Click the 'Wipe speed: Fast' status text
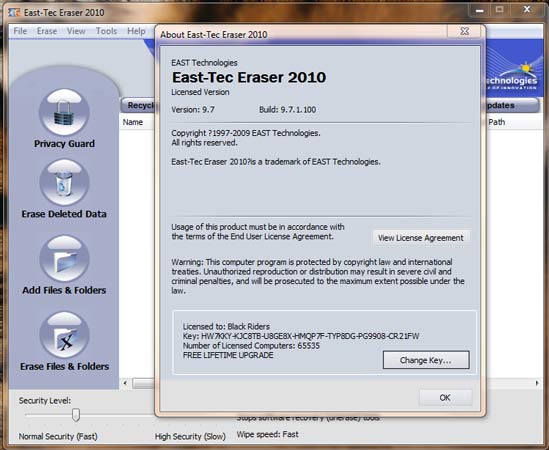Image resolution: width=549 pixels, height=450 pixels. 267,435
